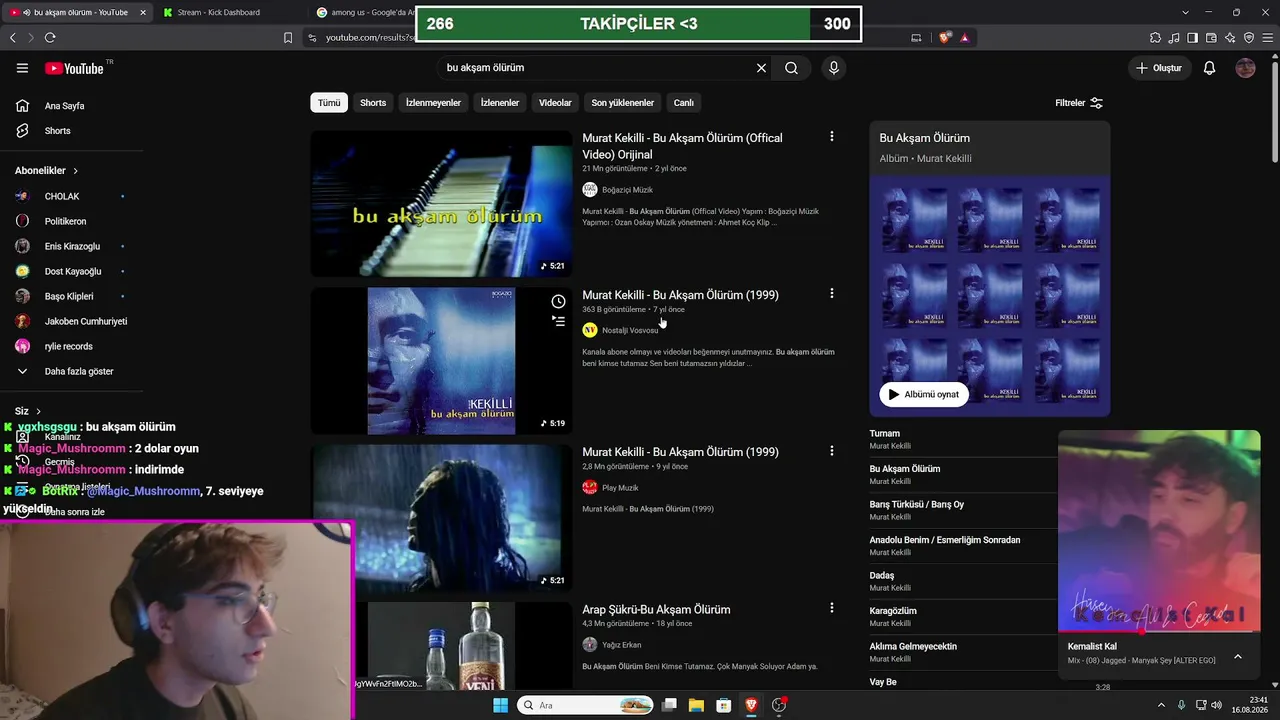Open the Arap Şükrü-Bu Akşam Ölürüm title
Image resolution: width=1280 pixels, height=720 pixels.
coord(656,609)
